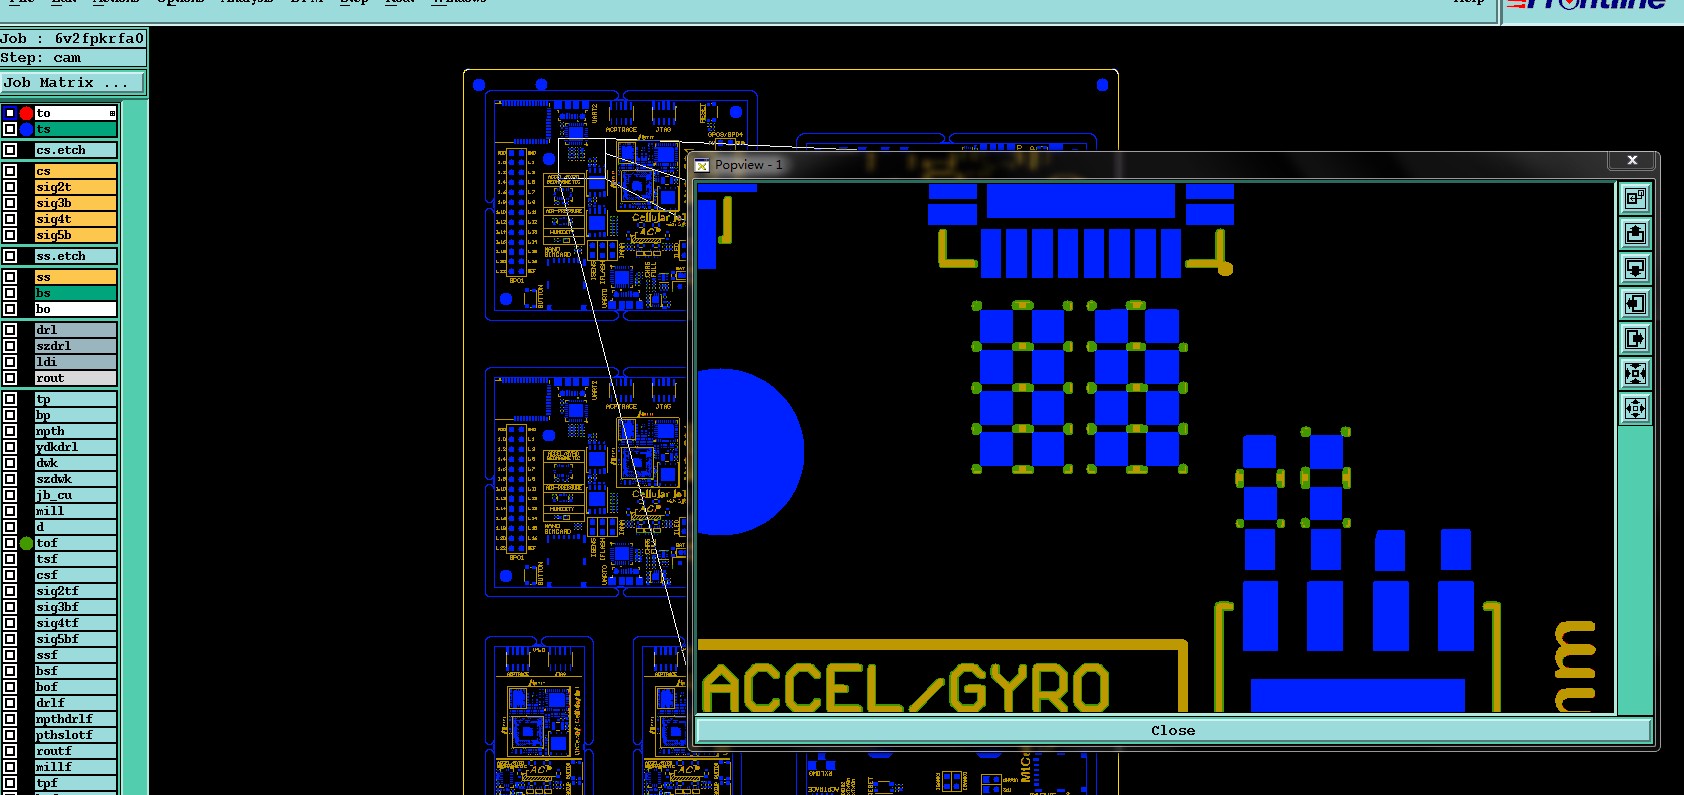The width and height of the screenshot is (1684, 795).
Task: Open the Job Matrix ... button
Action: [73, 83]
